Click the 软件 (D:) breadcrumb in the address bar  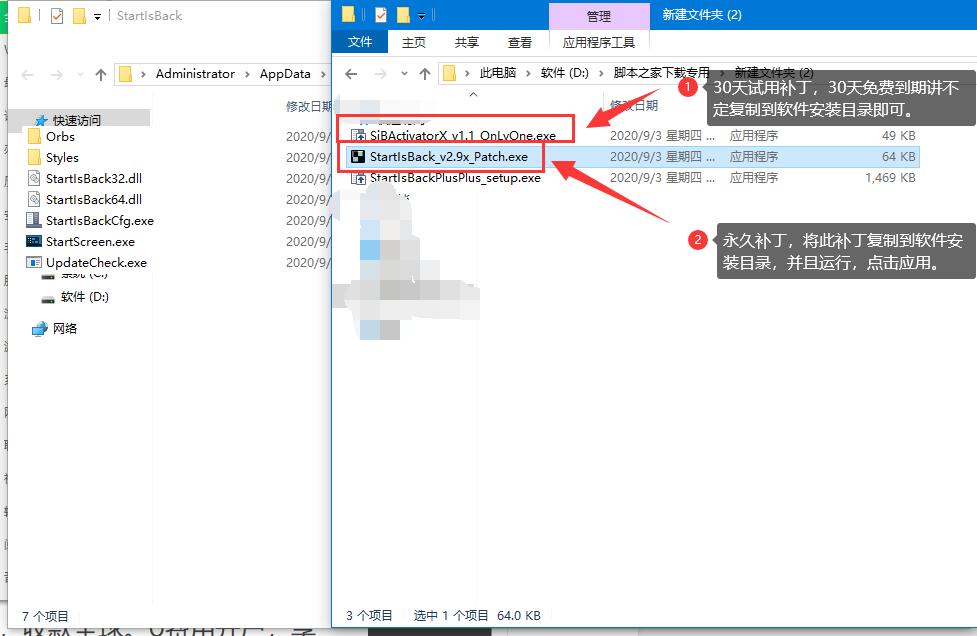565,73
